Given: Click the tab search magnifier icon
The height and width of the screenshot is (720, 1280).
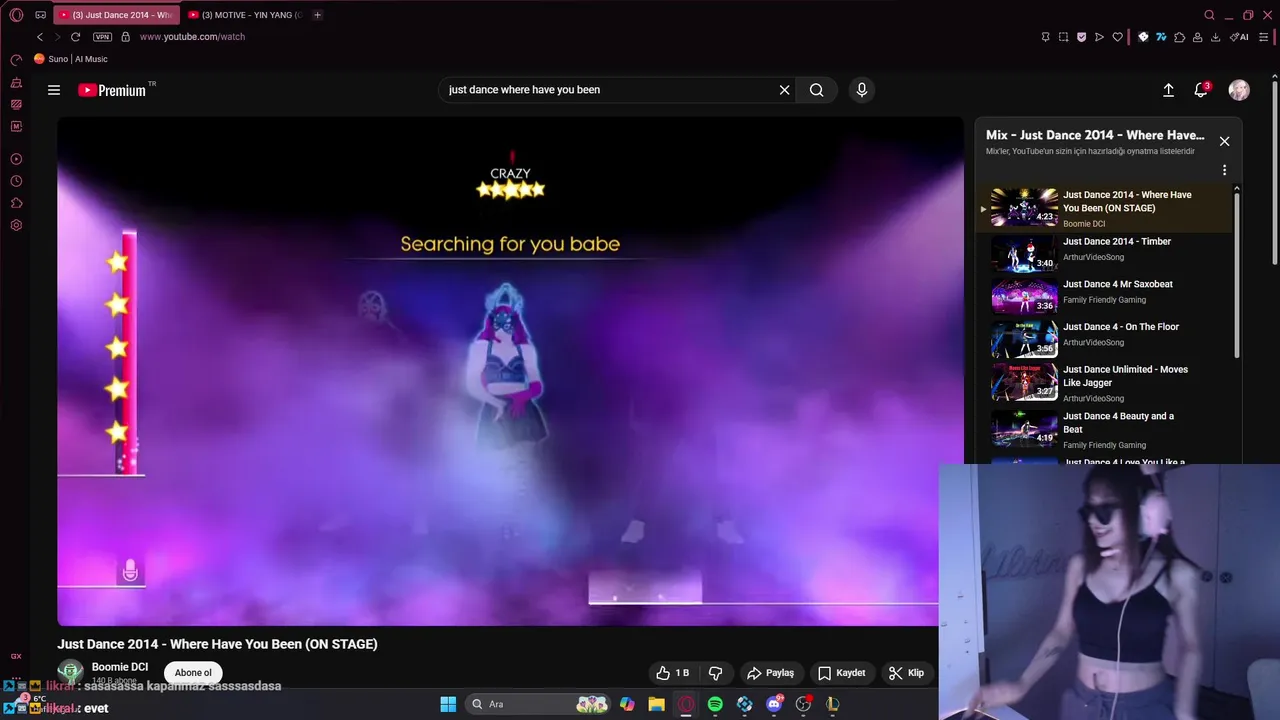Looking at the screenshot, I should tap(1209, 15).
